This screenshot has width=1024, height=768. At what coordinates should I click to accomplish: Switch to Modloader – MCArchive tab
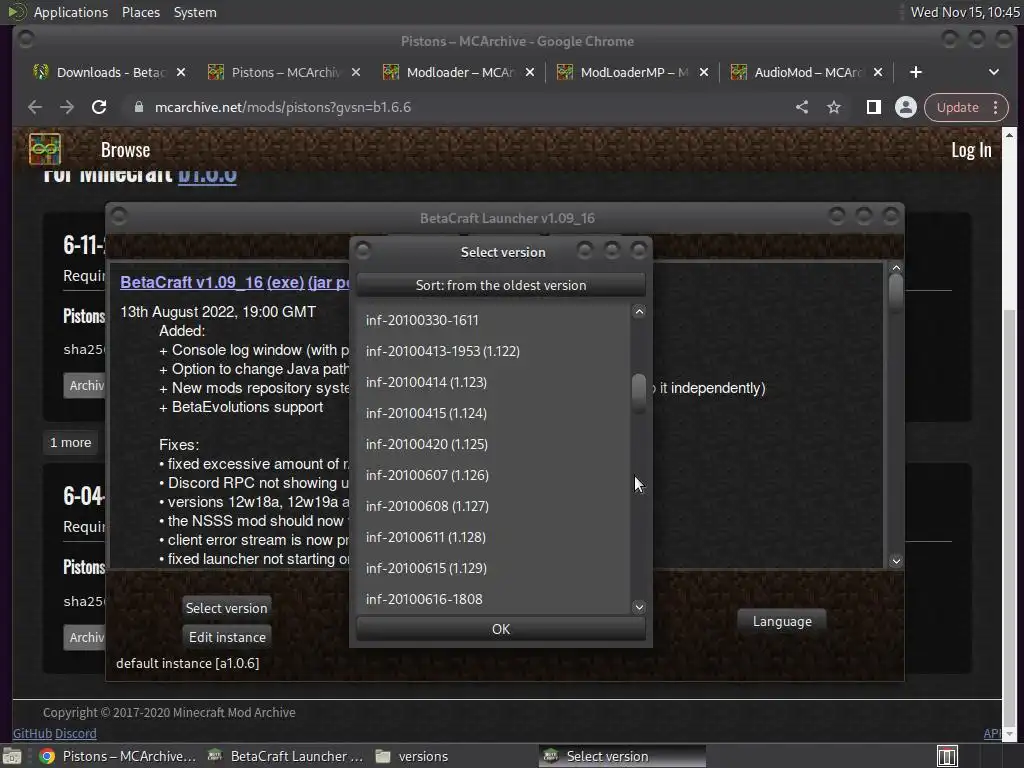(x=460, y=72)
